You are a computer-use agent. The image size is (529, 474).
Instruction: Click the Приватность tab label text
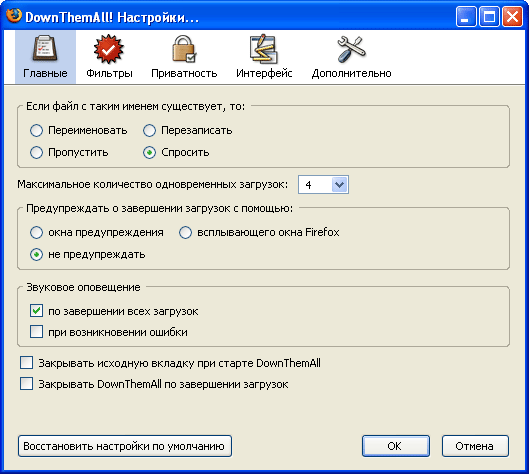[x=184, y=74]
